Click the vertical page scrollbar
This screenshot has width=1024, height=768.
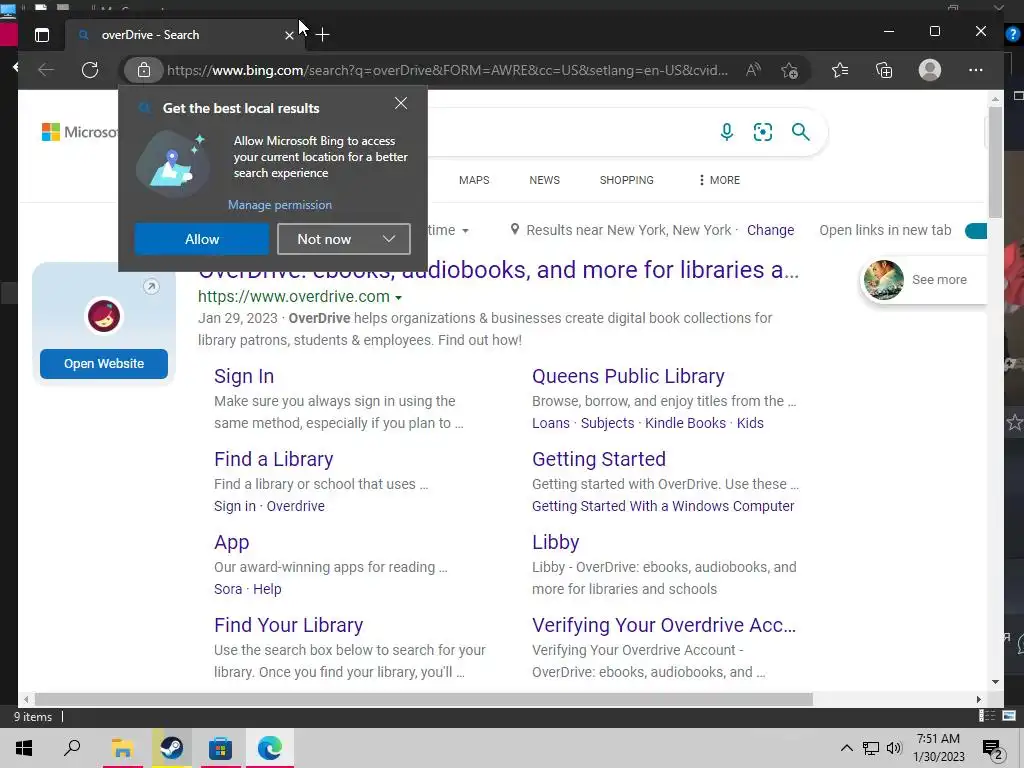[995, 162]
